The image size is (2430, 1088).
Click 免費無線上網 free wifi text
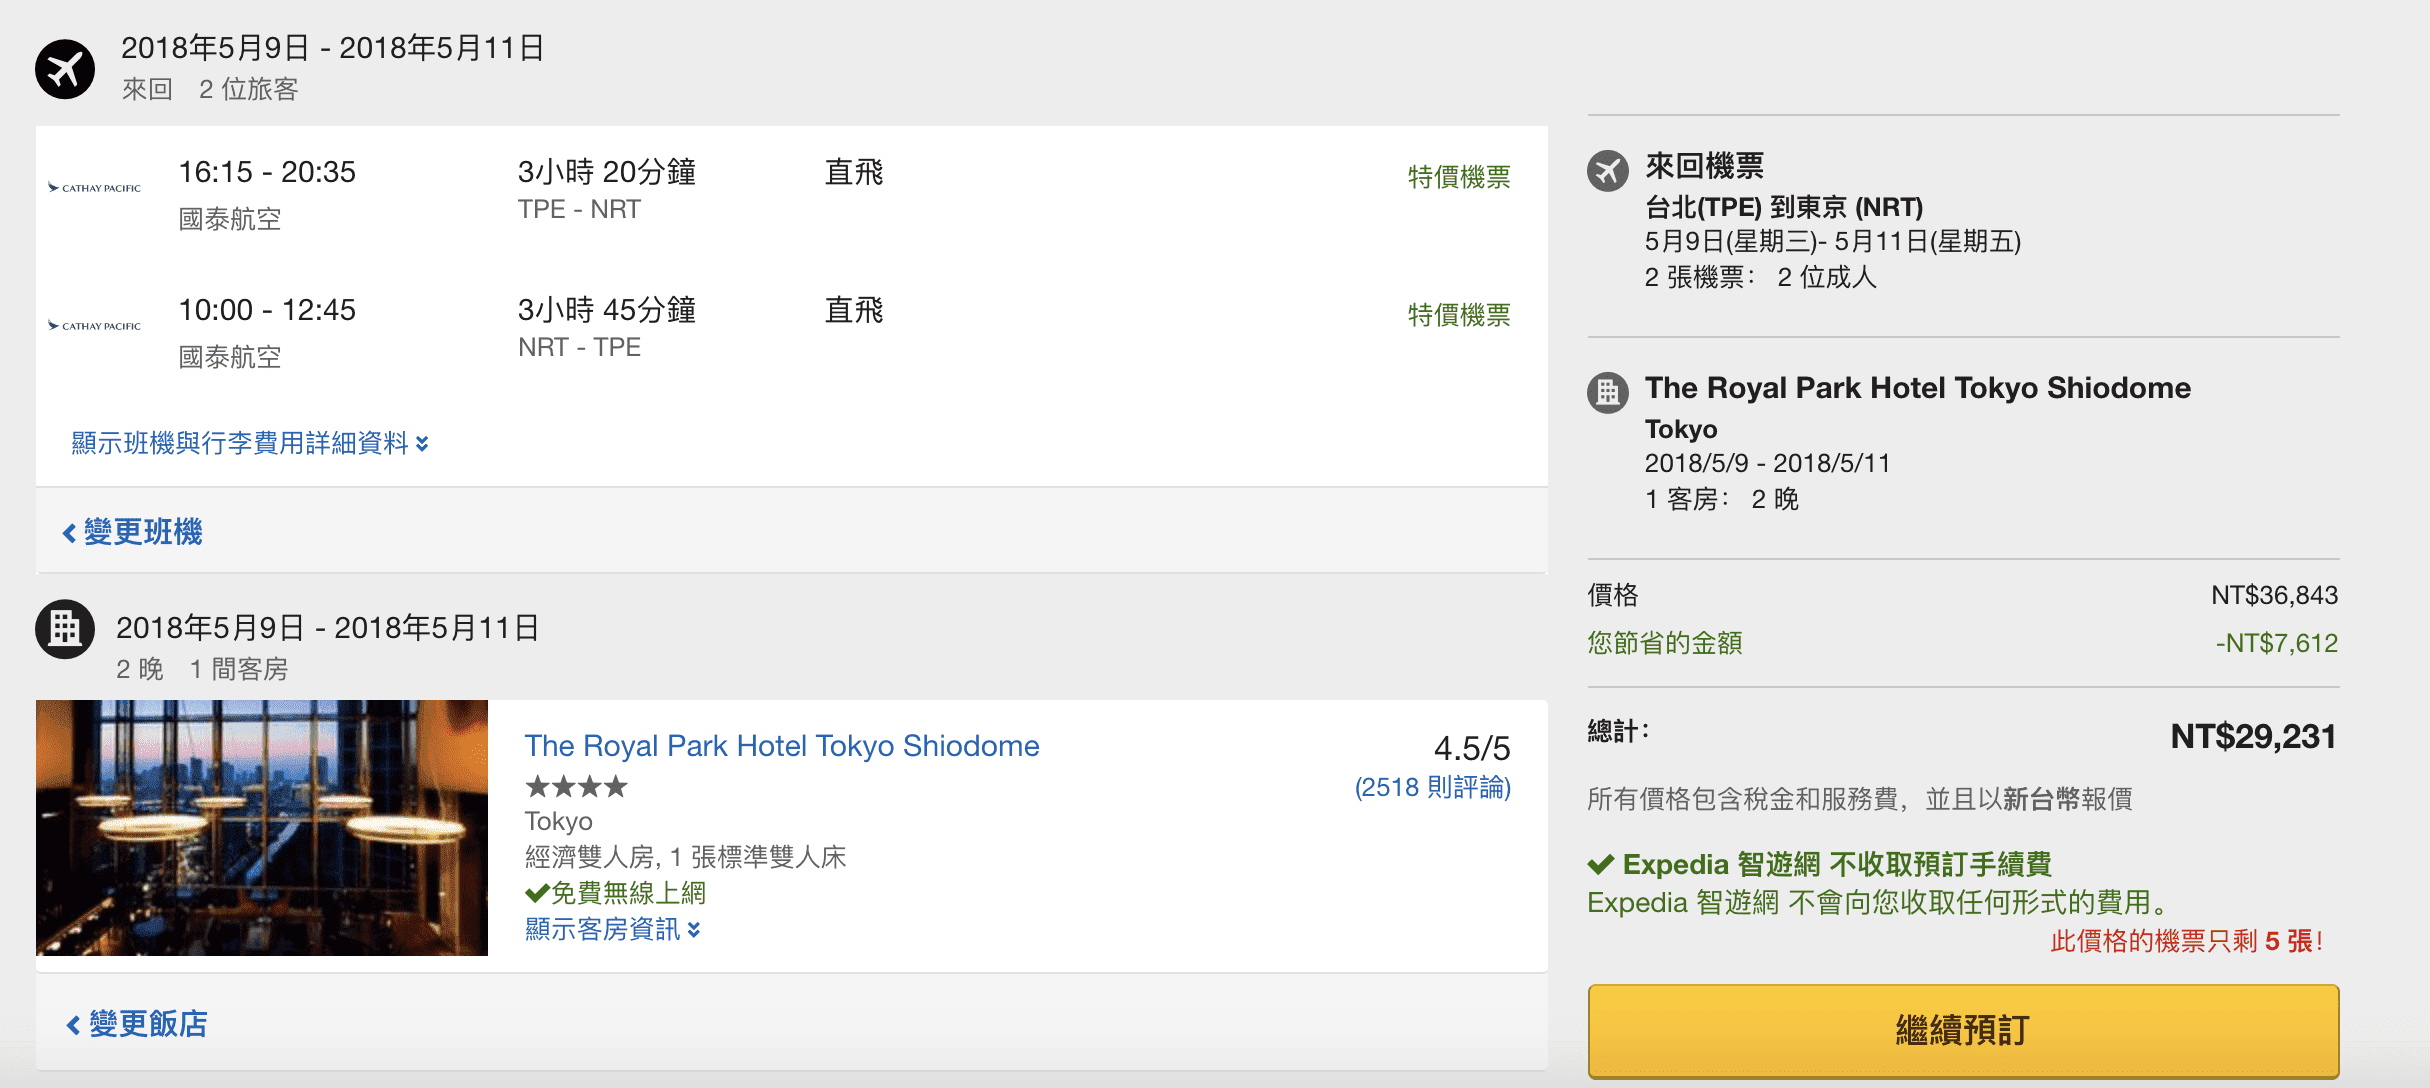629,893
